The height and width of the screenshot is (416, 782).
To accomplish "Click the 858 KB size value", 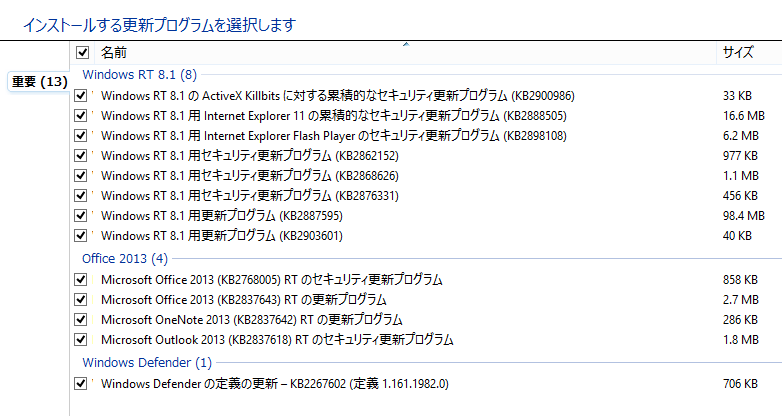I will [740, 279].
